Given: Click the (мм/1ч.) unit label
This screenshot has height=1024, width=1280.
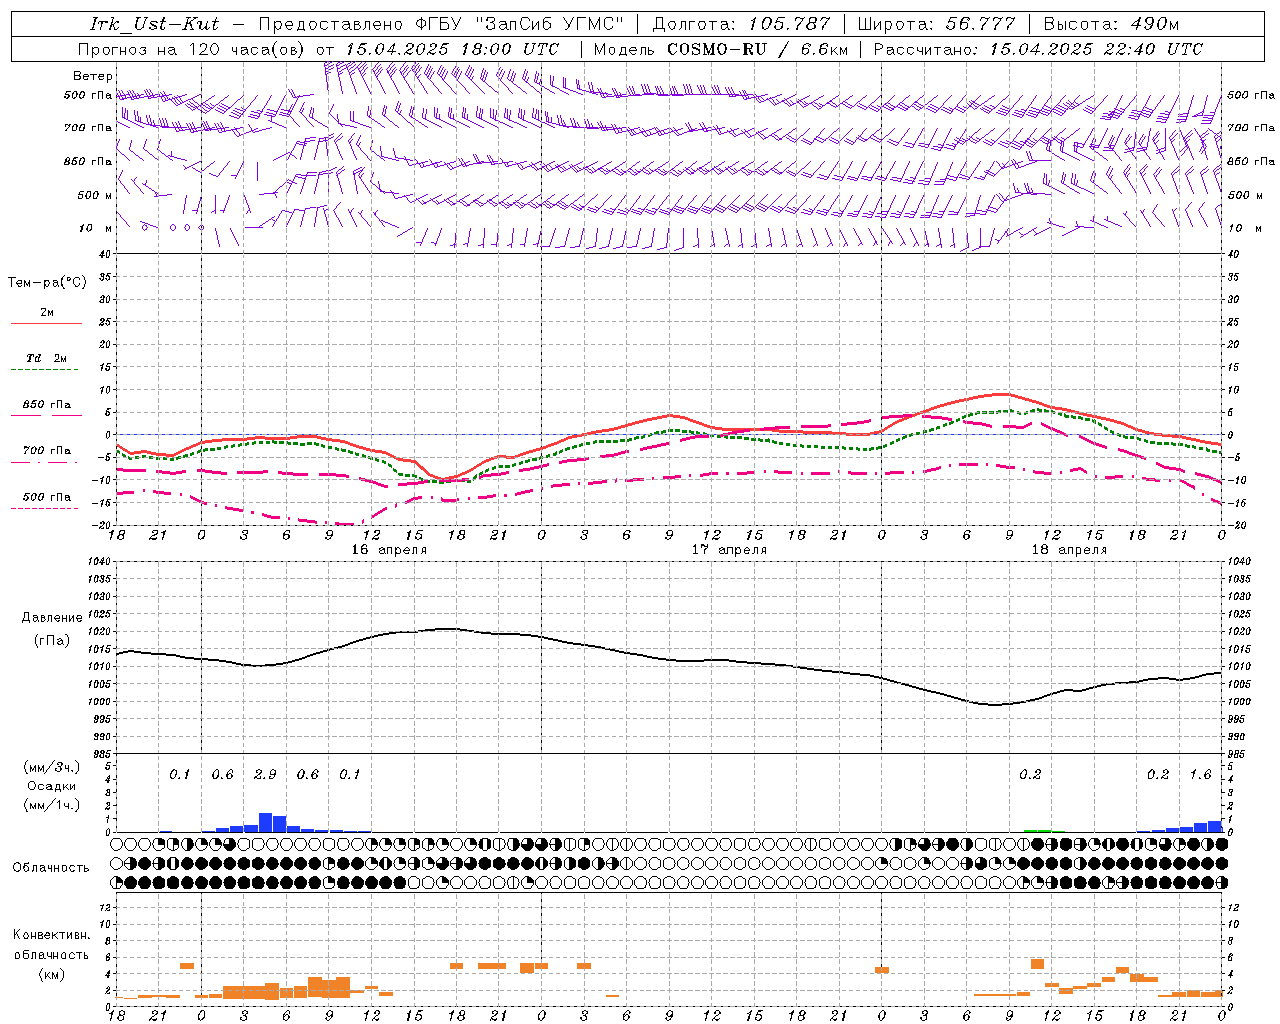Looking at the screenshot, I should pyautogui.click(x=51, y=805).
